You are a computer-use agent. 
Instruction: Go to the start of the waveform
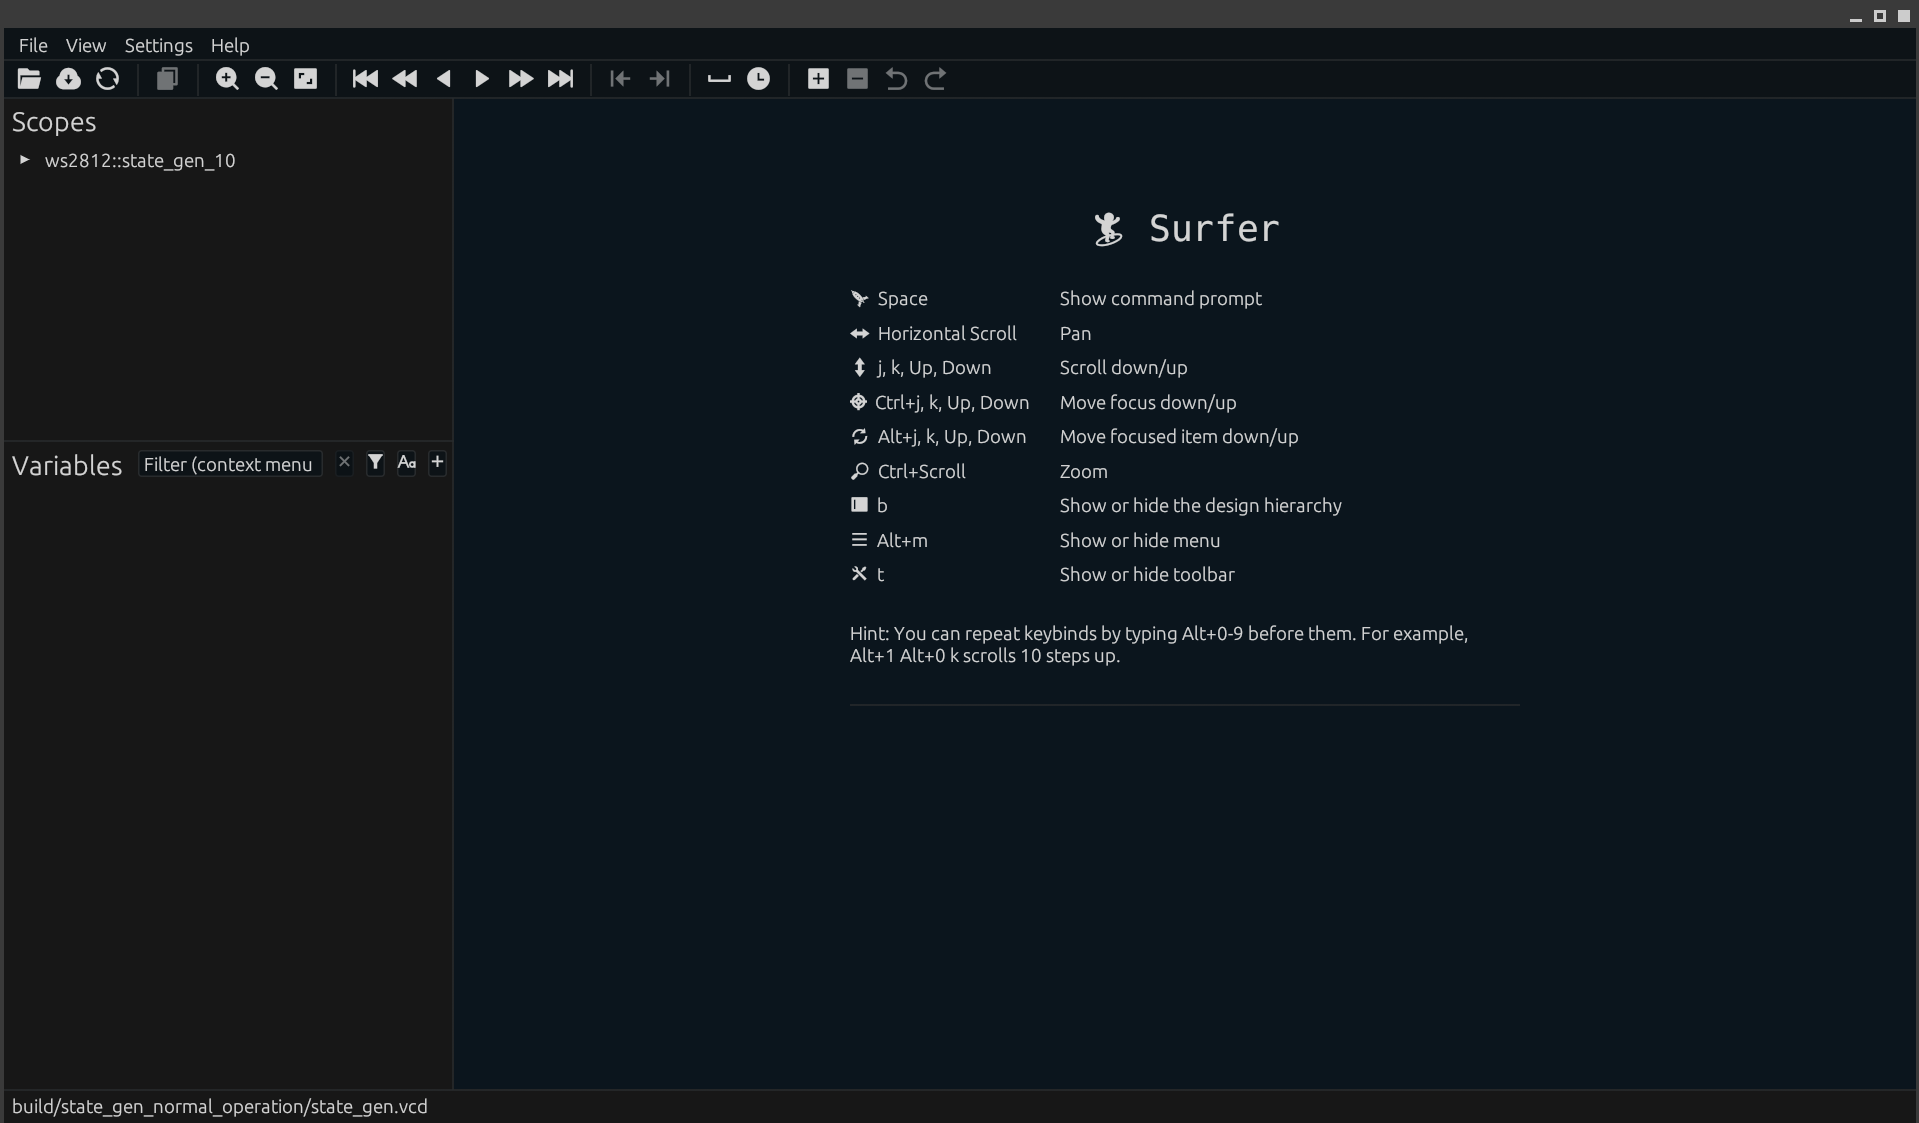tap(365, 79)
